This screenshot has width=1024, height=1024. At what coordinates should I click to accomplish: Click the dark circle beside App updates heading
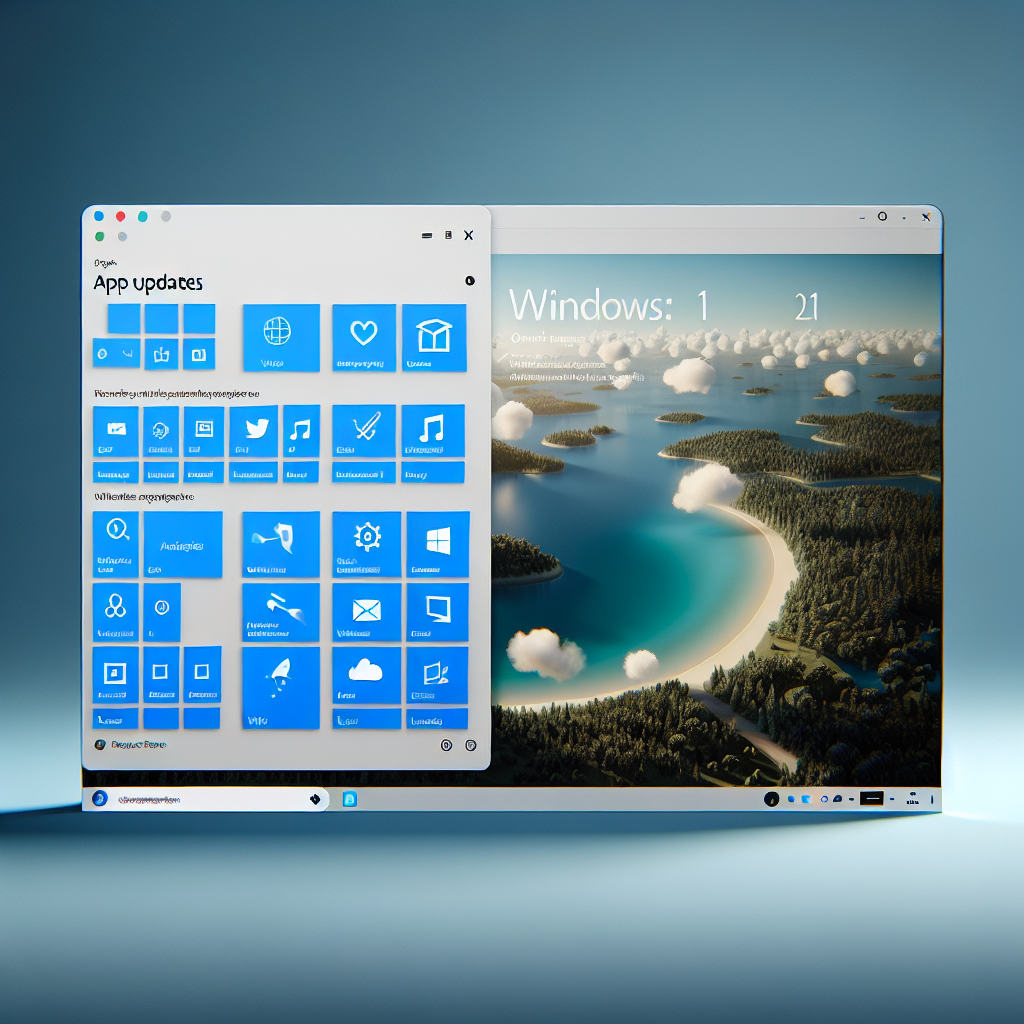click(470, 282)
